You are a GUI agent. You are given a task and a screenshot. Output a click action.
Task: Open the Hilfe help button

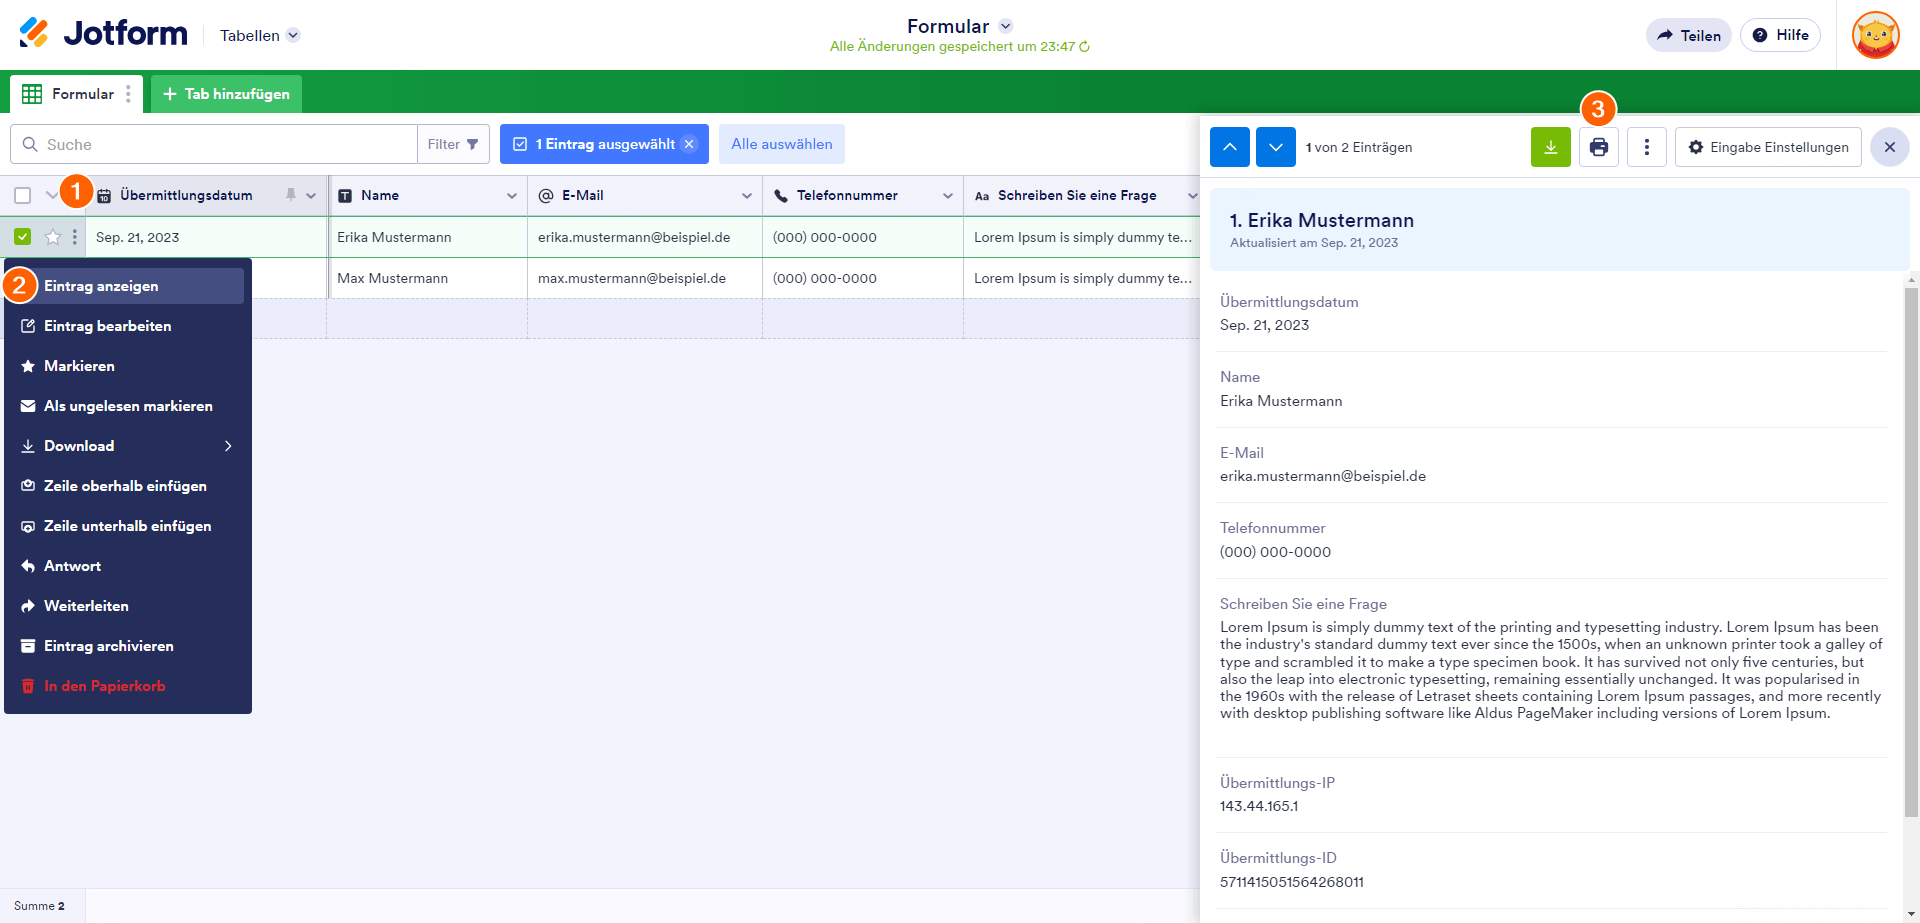tap(1780, 35)
